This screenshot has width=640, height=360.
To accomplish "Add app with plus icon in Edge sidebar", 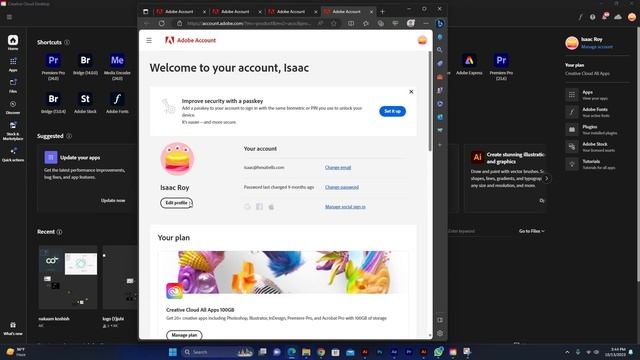I will [440, 145].
